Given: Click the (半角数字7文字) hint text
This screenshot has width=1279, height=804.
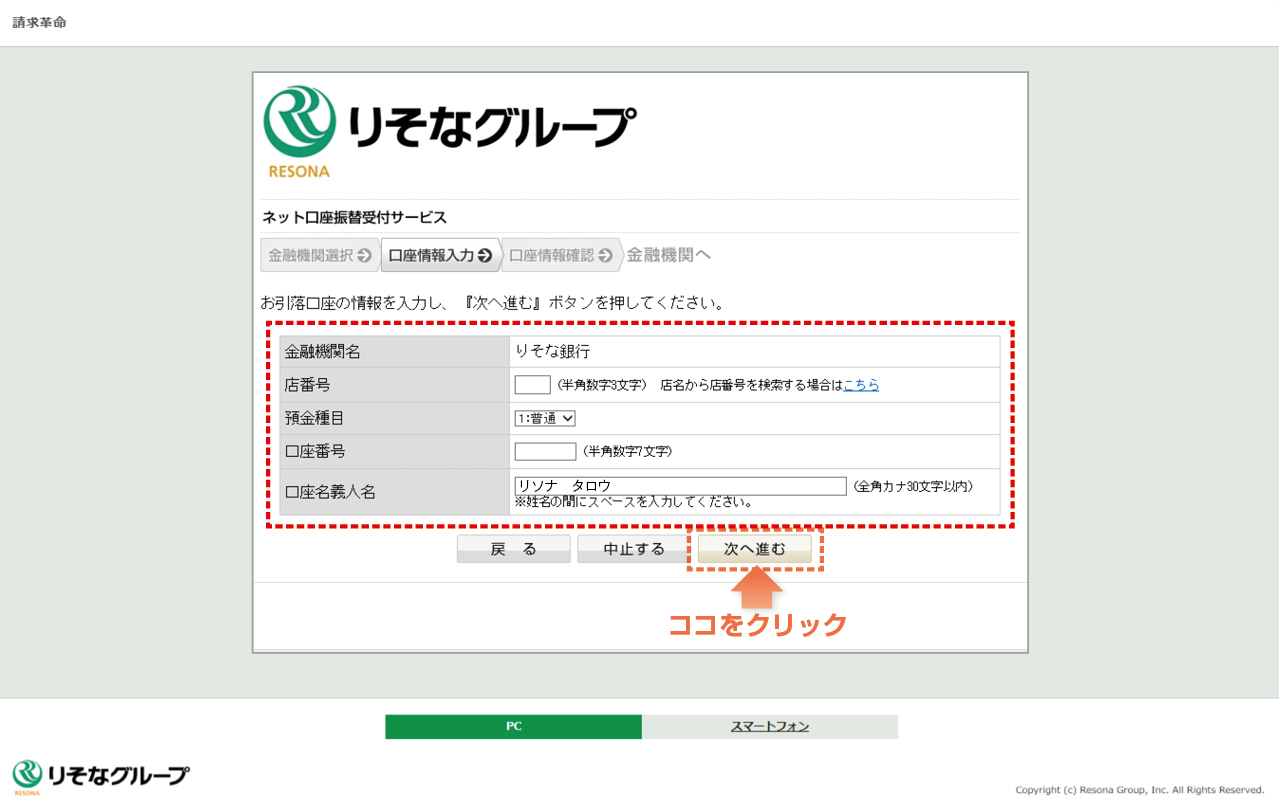Looking at the screenshot, I should pos(627,451).
